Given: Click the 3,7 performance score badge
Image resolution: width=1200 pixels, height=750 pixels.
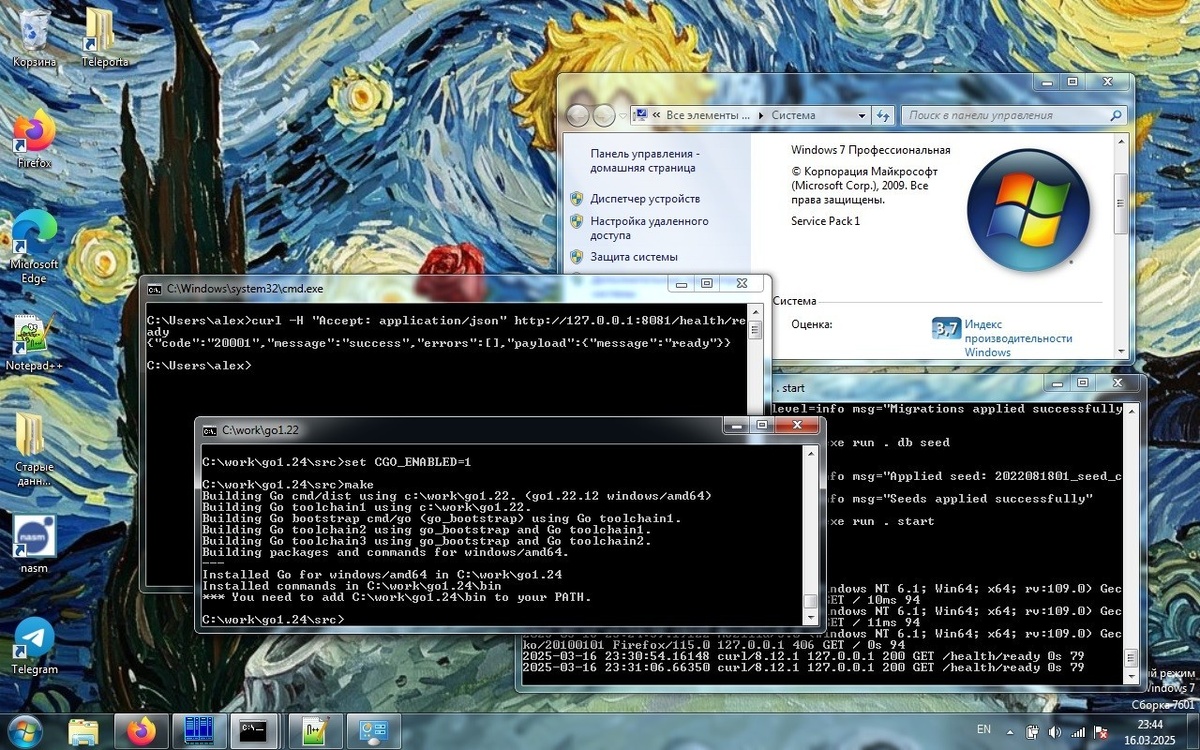Looking at the screenshot, I should click(x=946, y=327).
